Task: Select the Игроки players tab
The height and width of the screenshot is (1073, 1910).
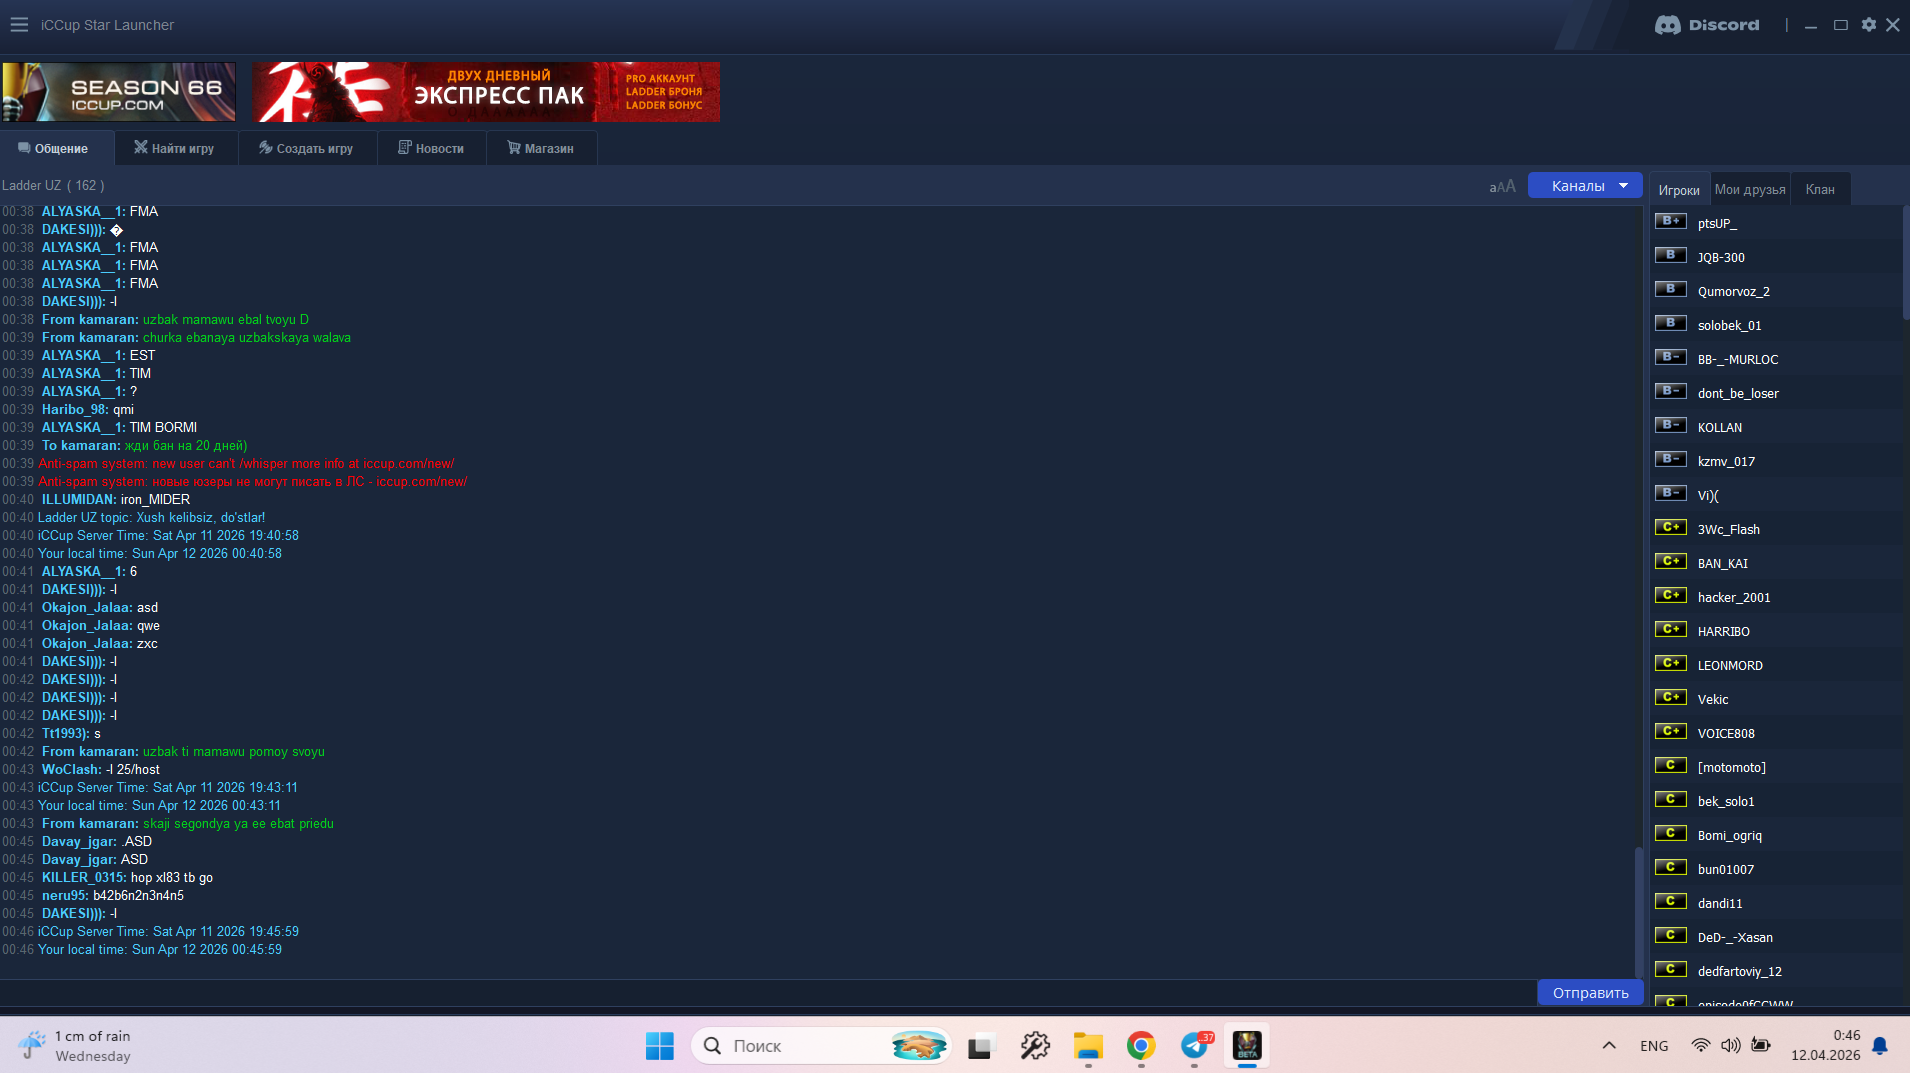Action: coord(1679,190)
